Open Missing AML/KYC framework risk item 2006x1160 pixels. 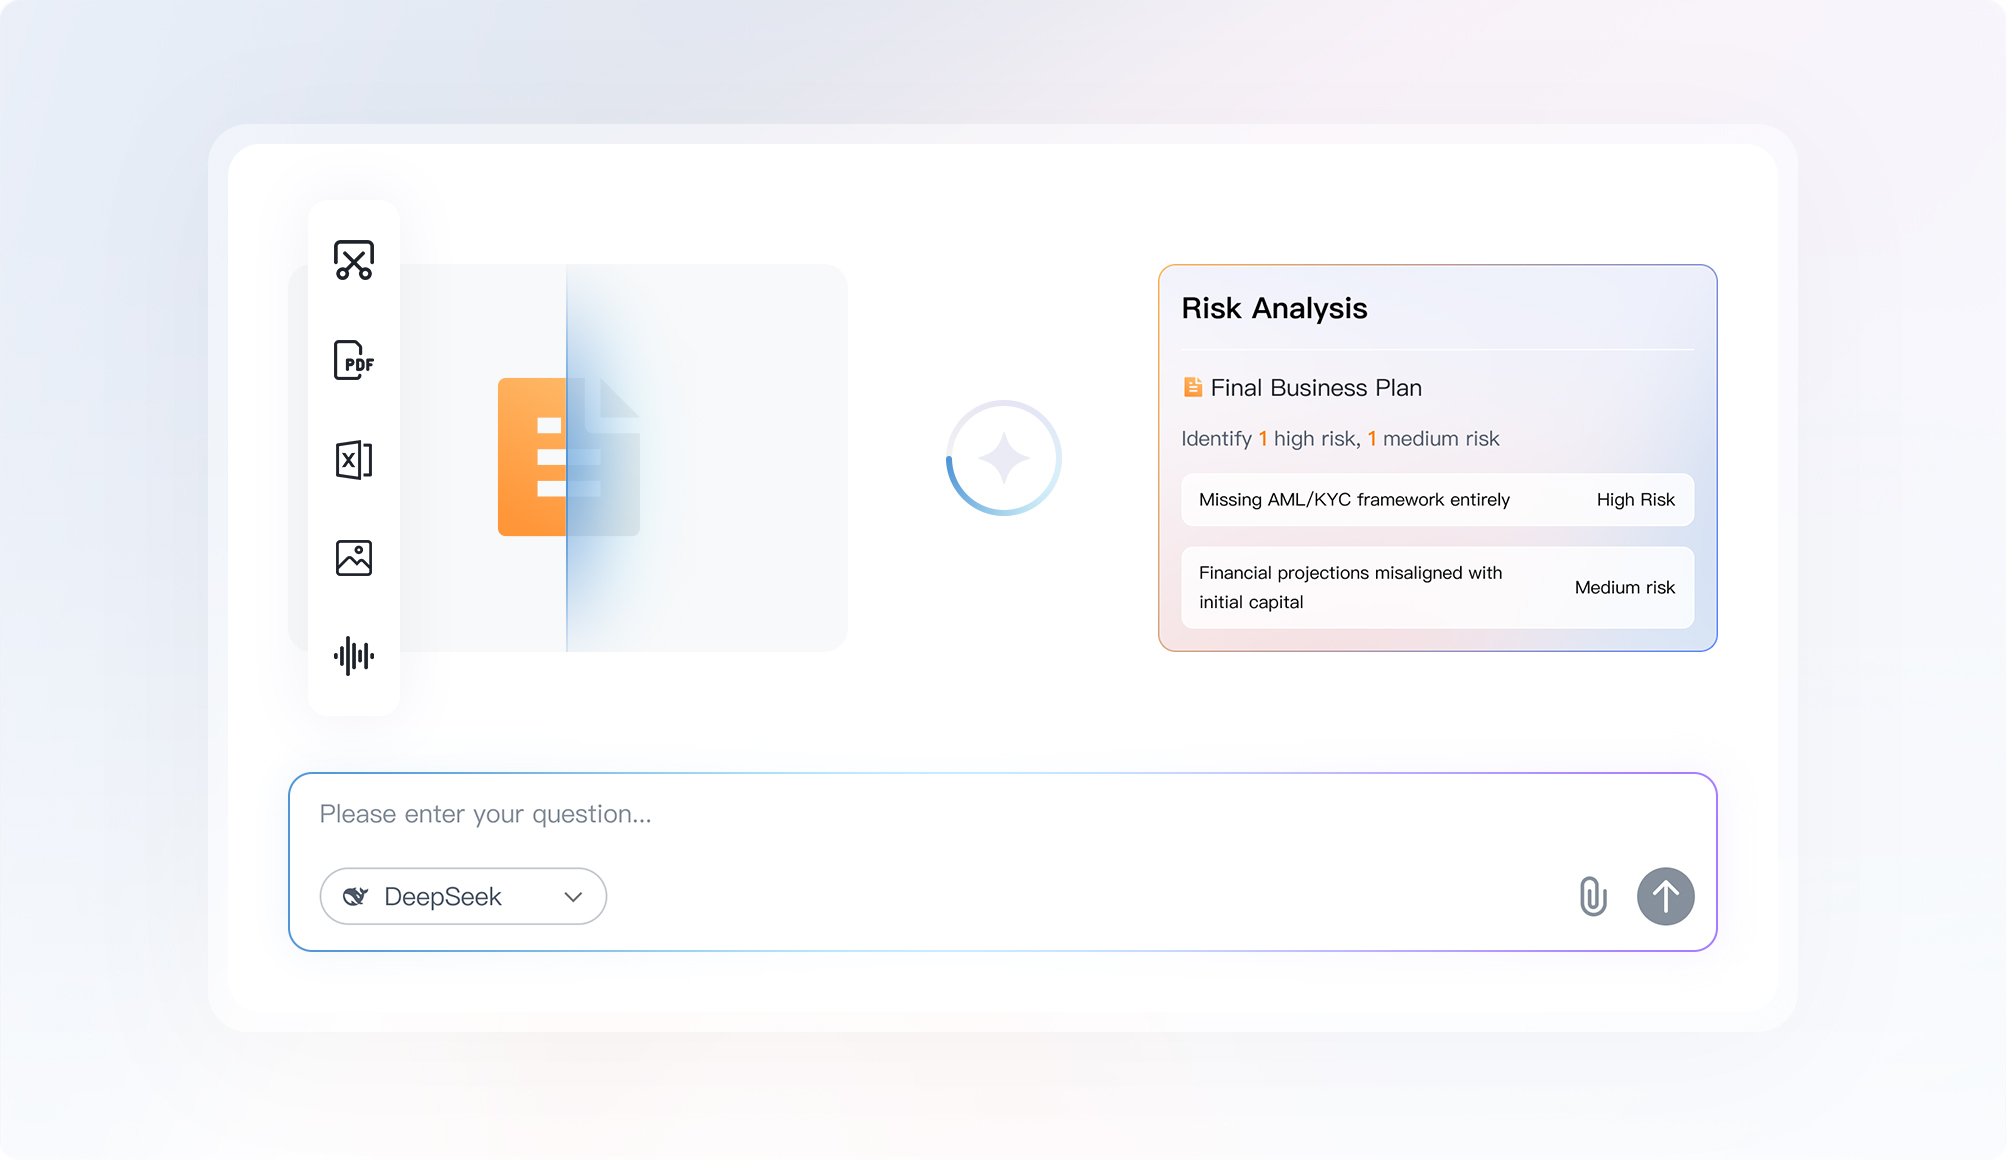pyautogui.click(x=1354, y=500)
